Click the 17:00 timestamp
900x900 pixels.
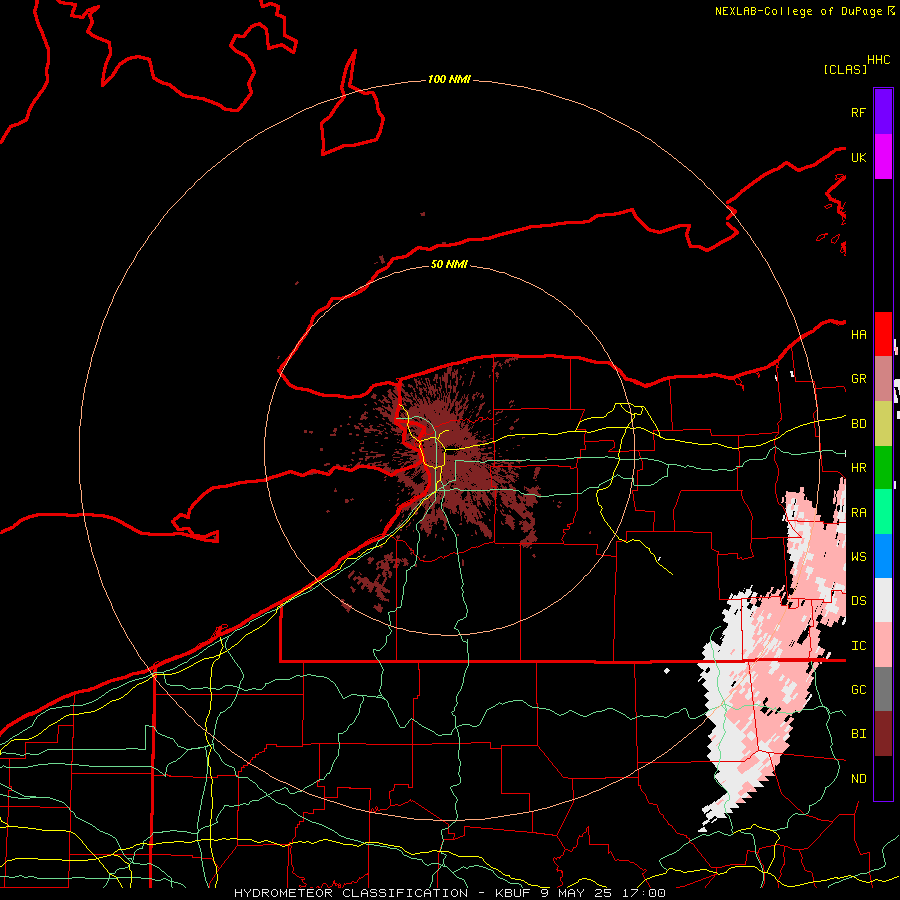(x=643, y=893)
